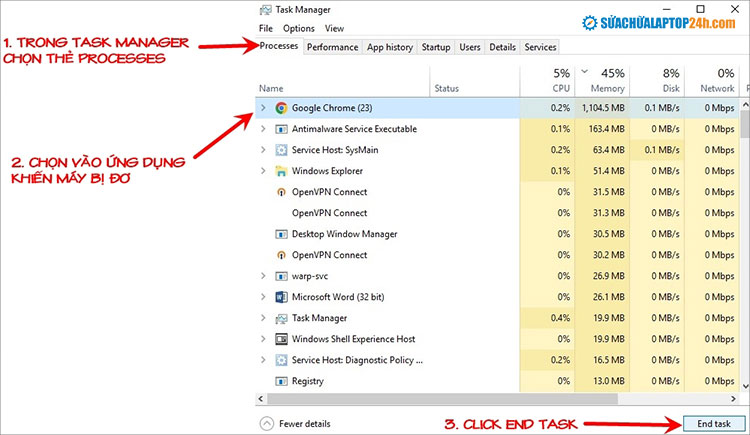The height and width of the screenshot is (435, 750).
Task: Click the warp-svc process icon
Action: tap(281, 276)
